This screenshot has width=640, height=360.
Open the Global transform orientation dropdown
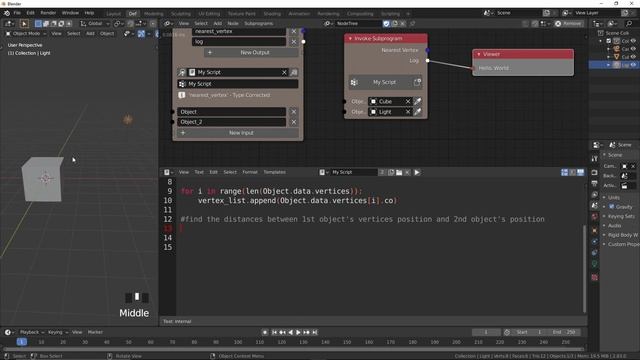(95, 24)
